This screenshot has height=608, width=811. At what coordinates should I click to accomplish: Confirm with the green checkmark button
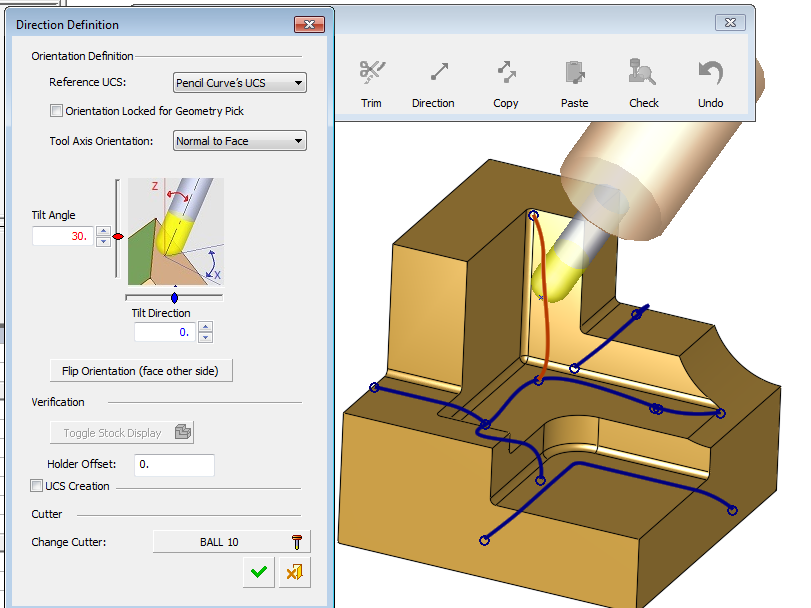259,572
